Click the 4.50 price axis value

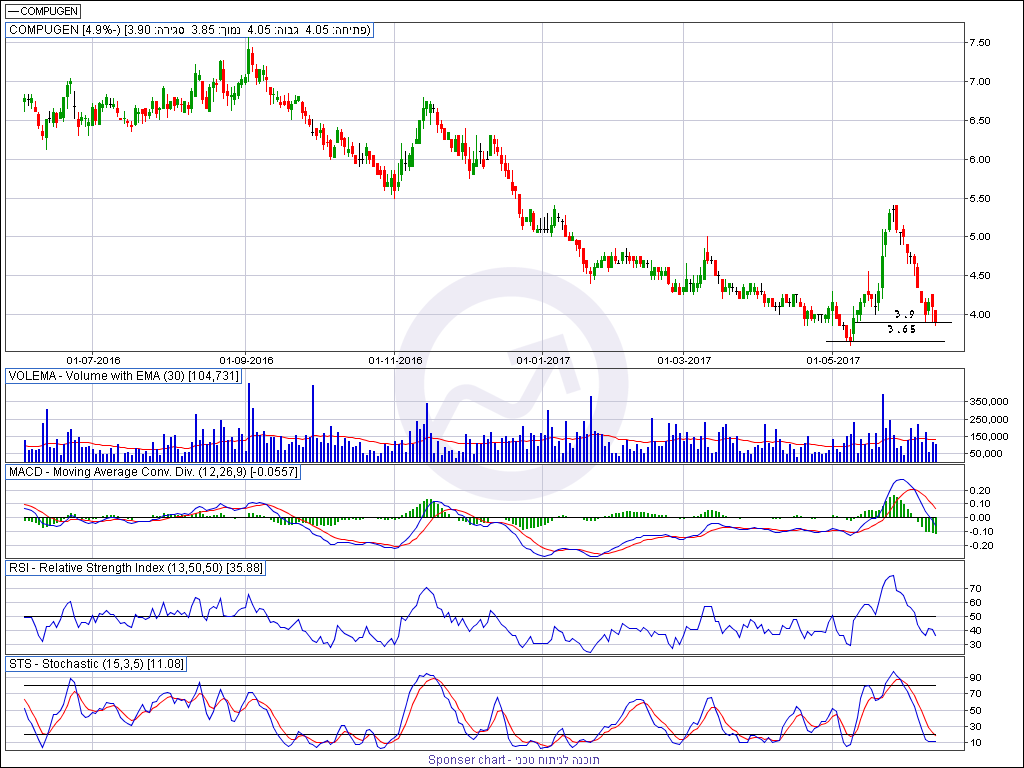[980, 276]
